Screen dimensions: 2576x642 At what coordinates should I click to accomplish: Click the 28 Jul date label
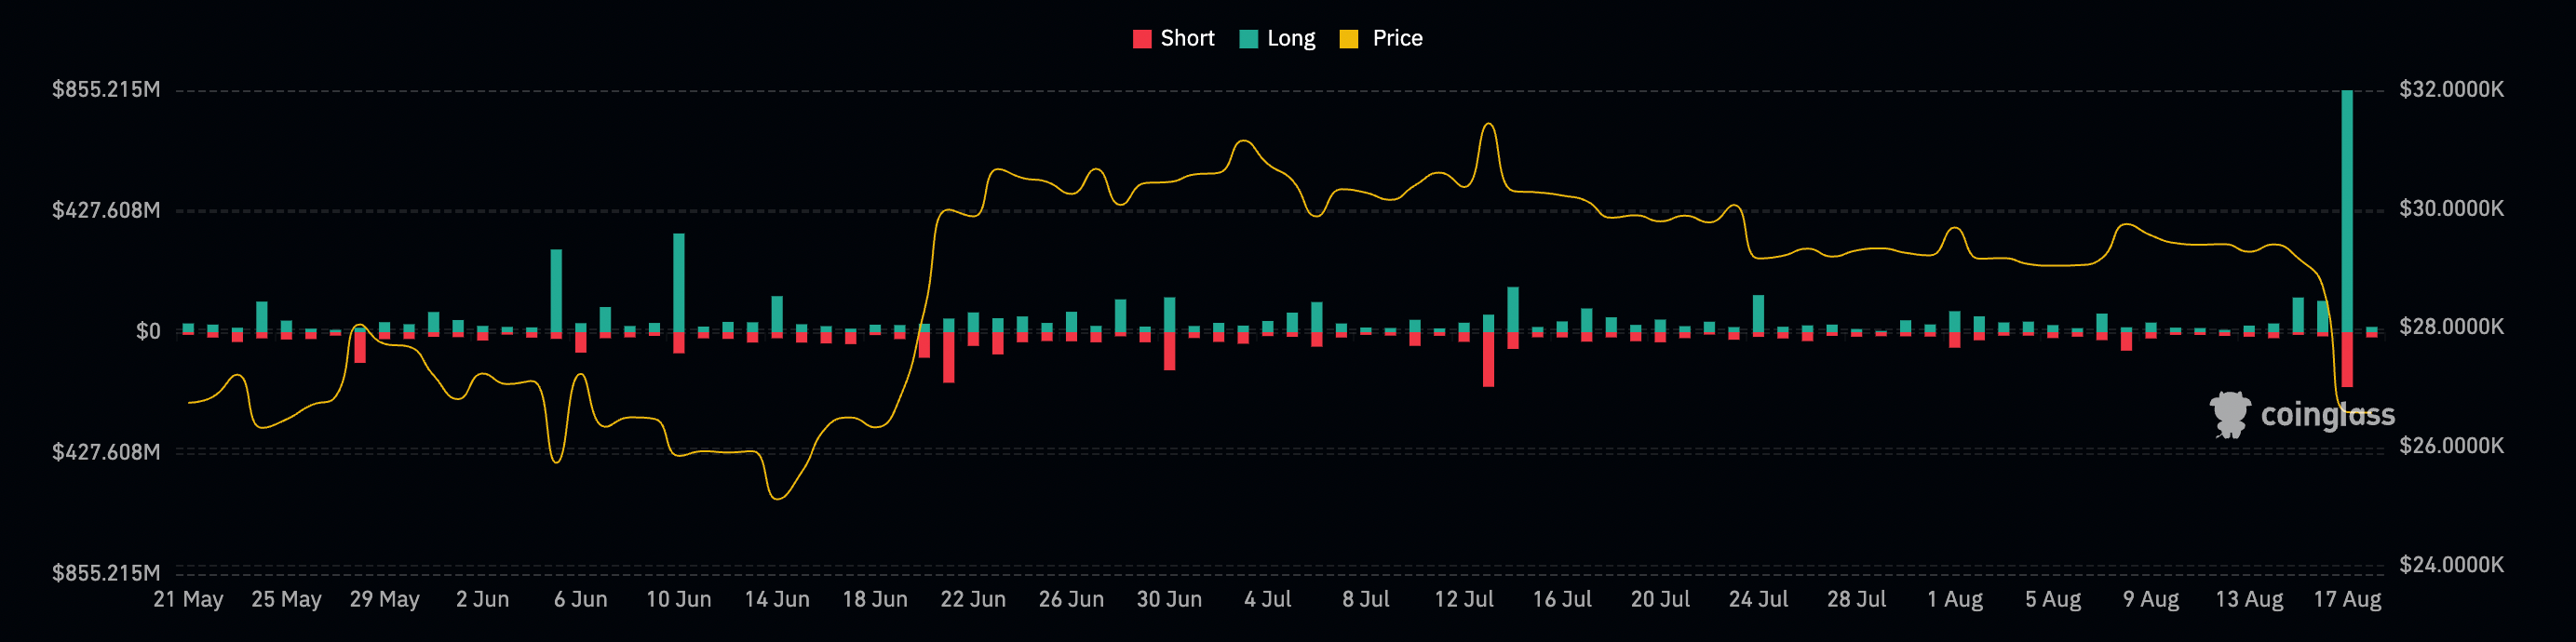[1856, 599]
